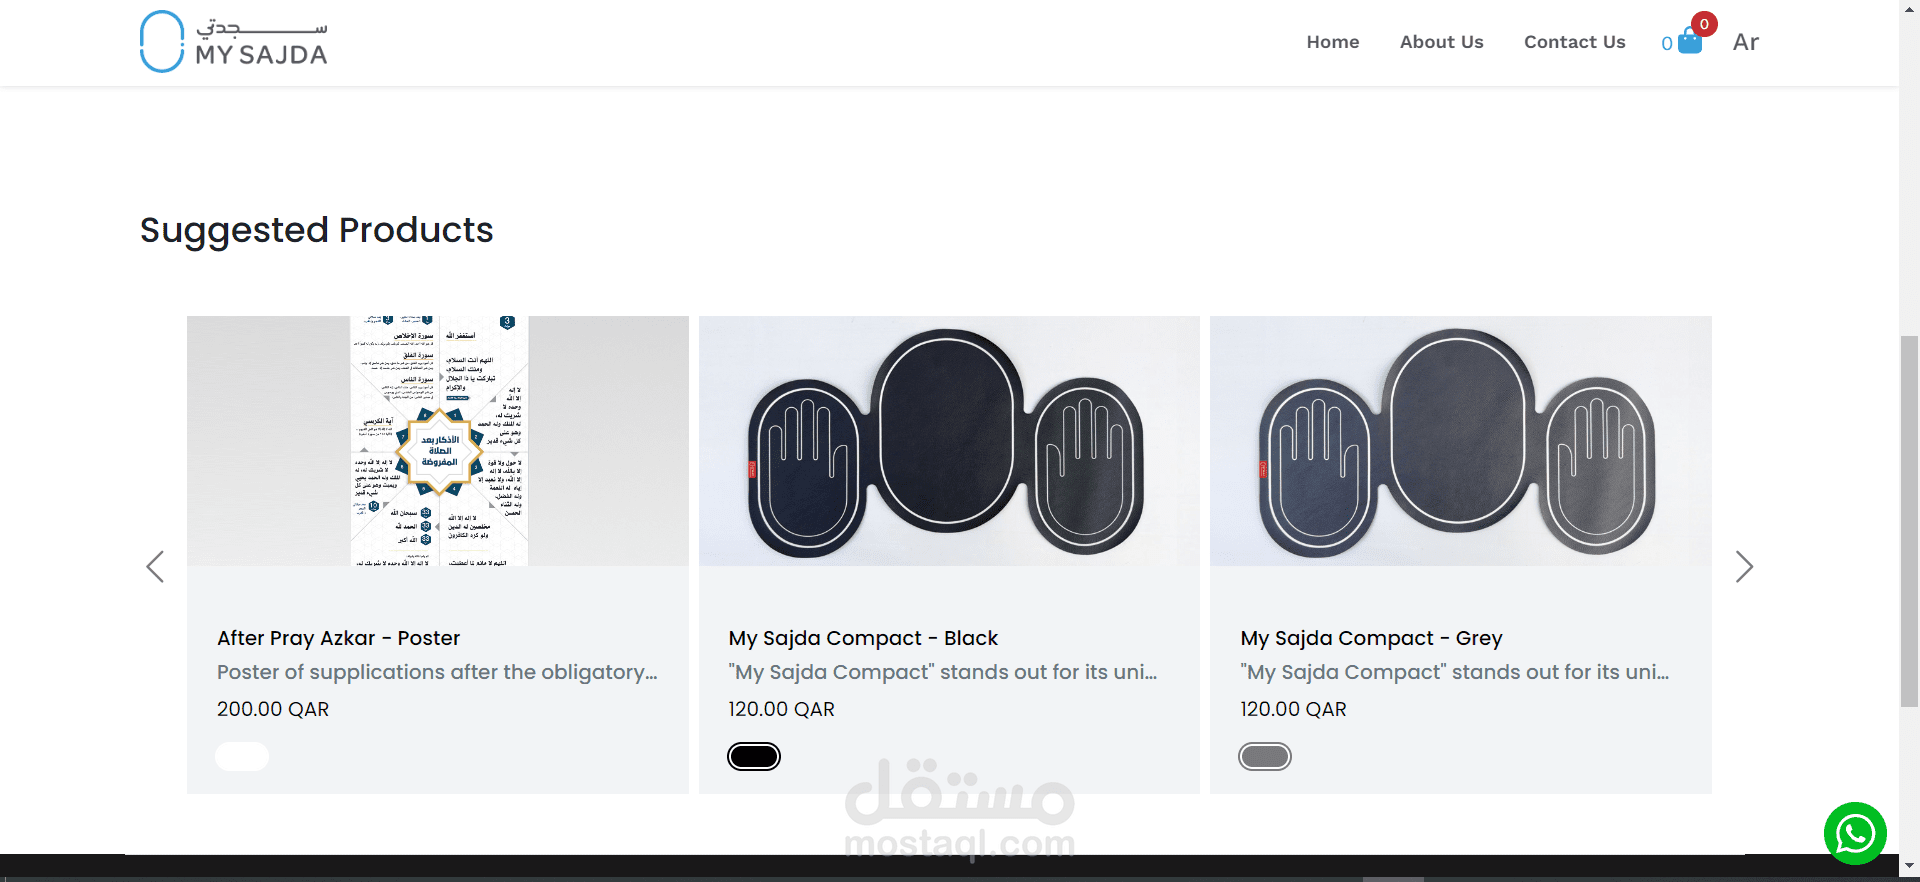Image resolution: width=1920 pixels, height=882 pixels.
Task: Click the My Sajda logo
Action: pyautogui.click(x=234, y=42)
